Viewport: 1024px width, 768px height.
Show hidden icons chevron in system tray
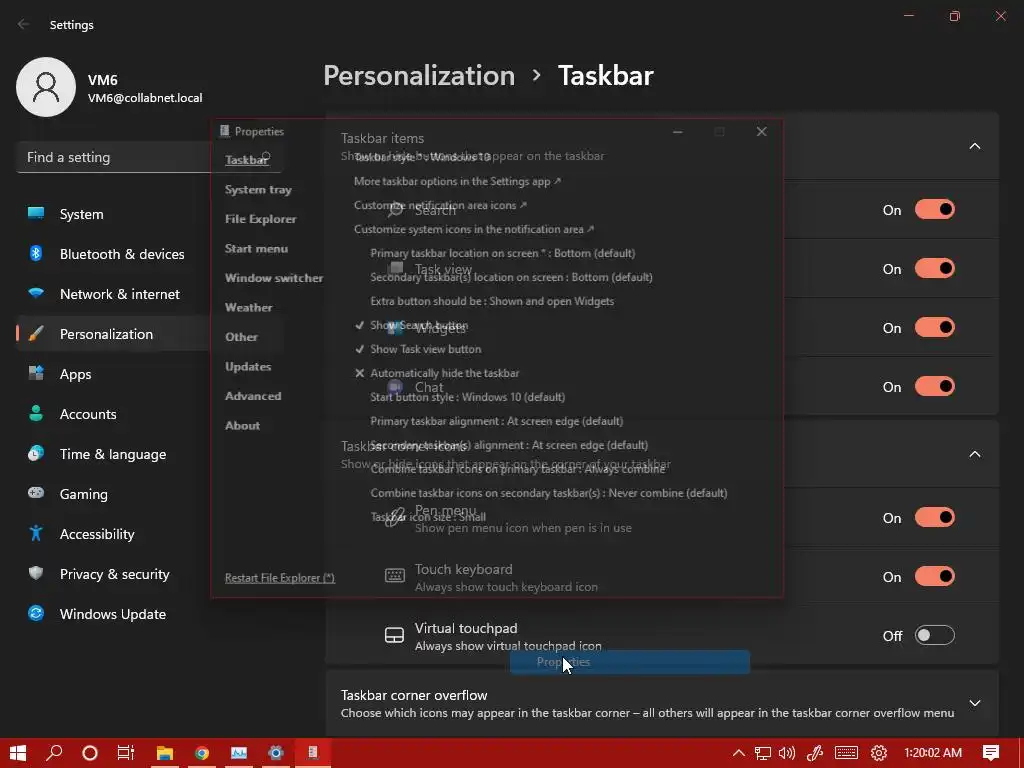739,753
